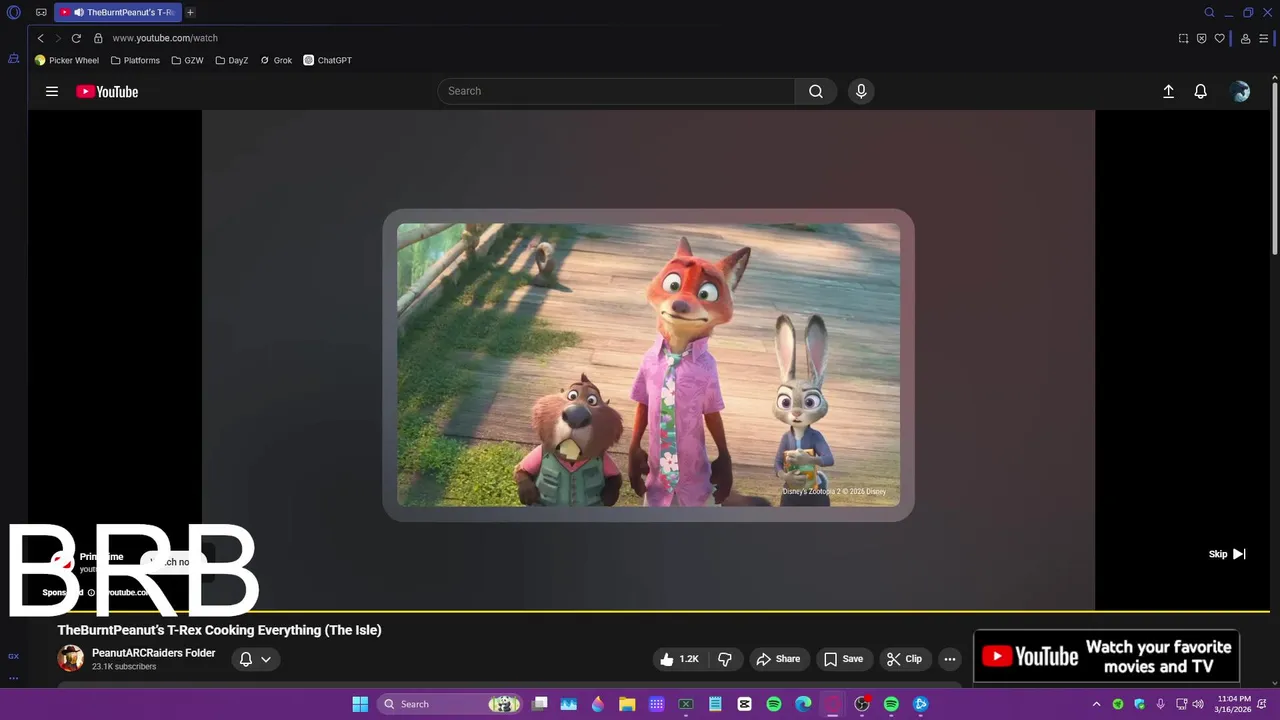
Task: Open the Windows Start menu
Action: pos(360,704)
